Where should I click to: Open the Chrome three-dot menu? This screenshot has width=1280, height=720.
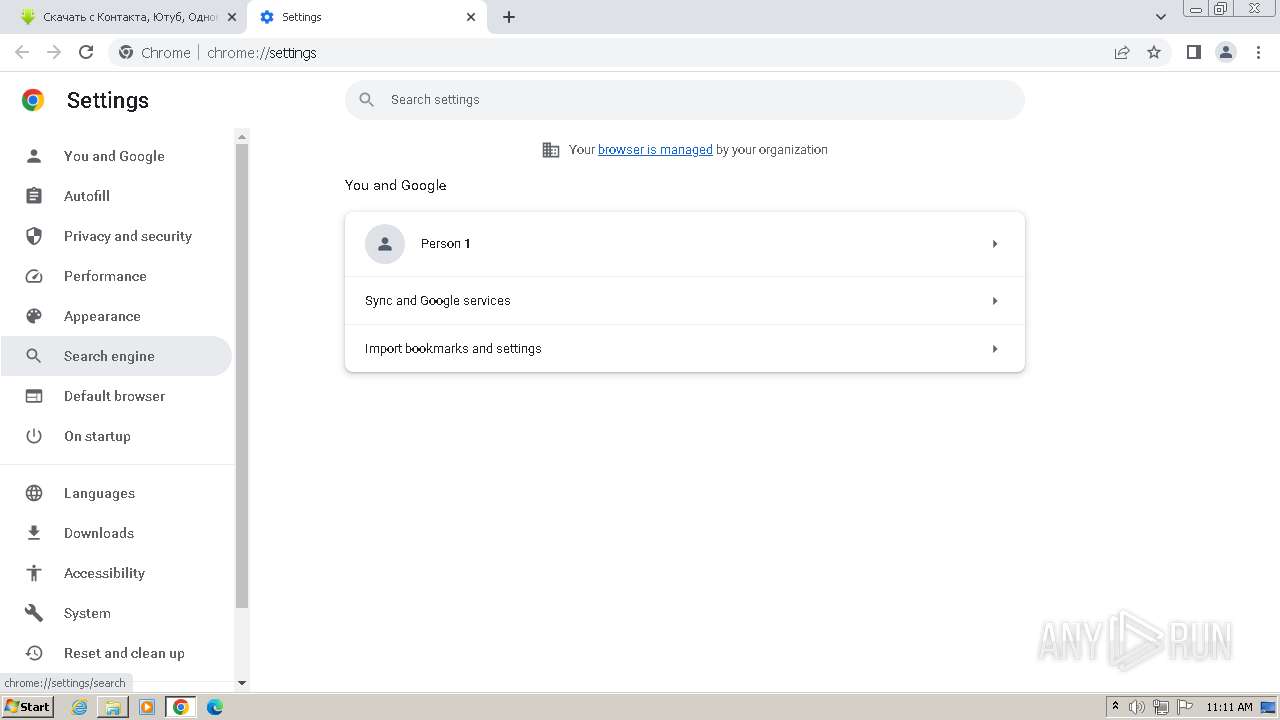(1258, 52)
